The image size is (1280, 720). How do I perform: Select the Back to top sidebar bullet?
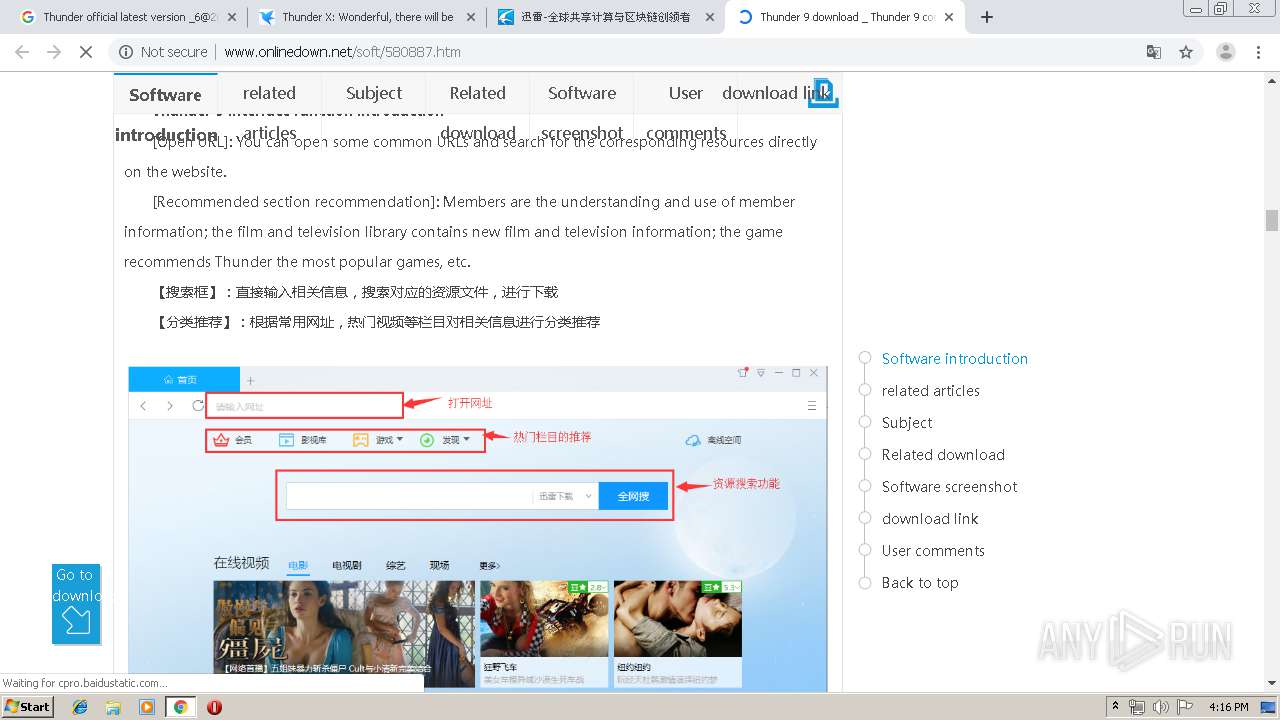point(865,582)
